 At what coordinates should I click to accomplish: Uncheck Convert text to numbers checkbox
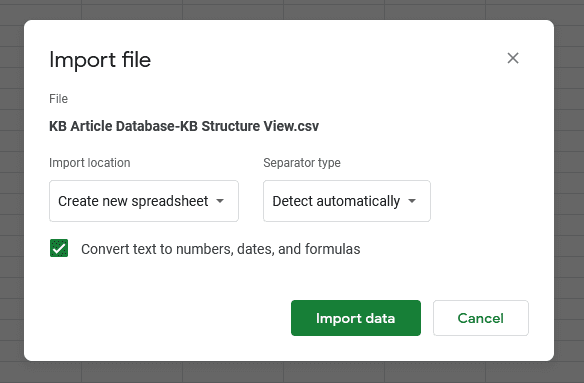coord(59,248)
